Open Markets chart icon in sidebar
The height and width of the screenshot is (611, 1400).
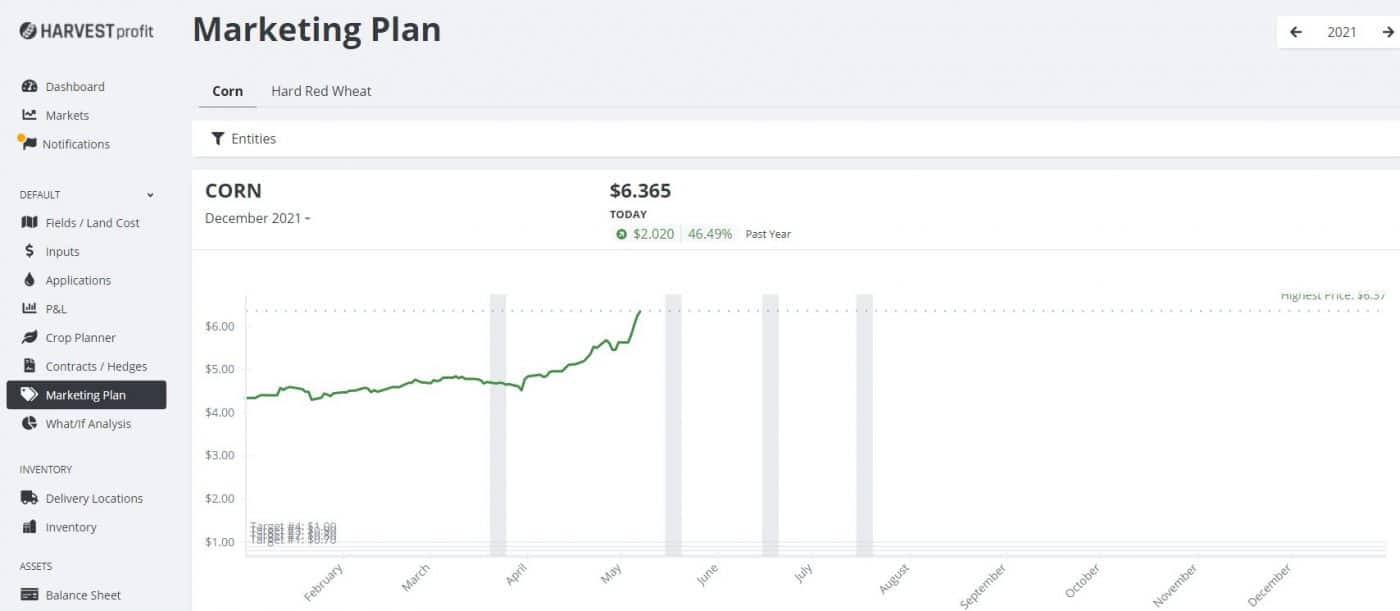pos(29,115)
